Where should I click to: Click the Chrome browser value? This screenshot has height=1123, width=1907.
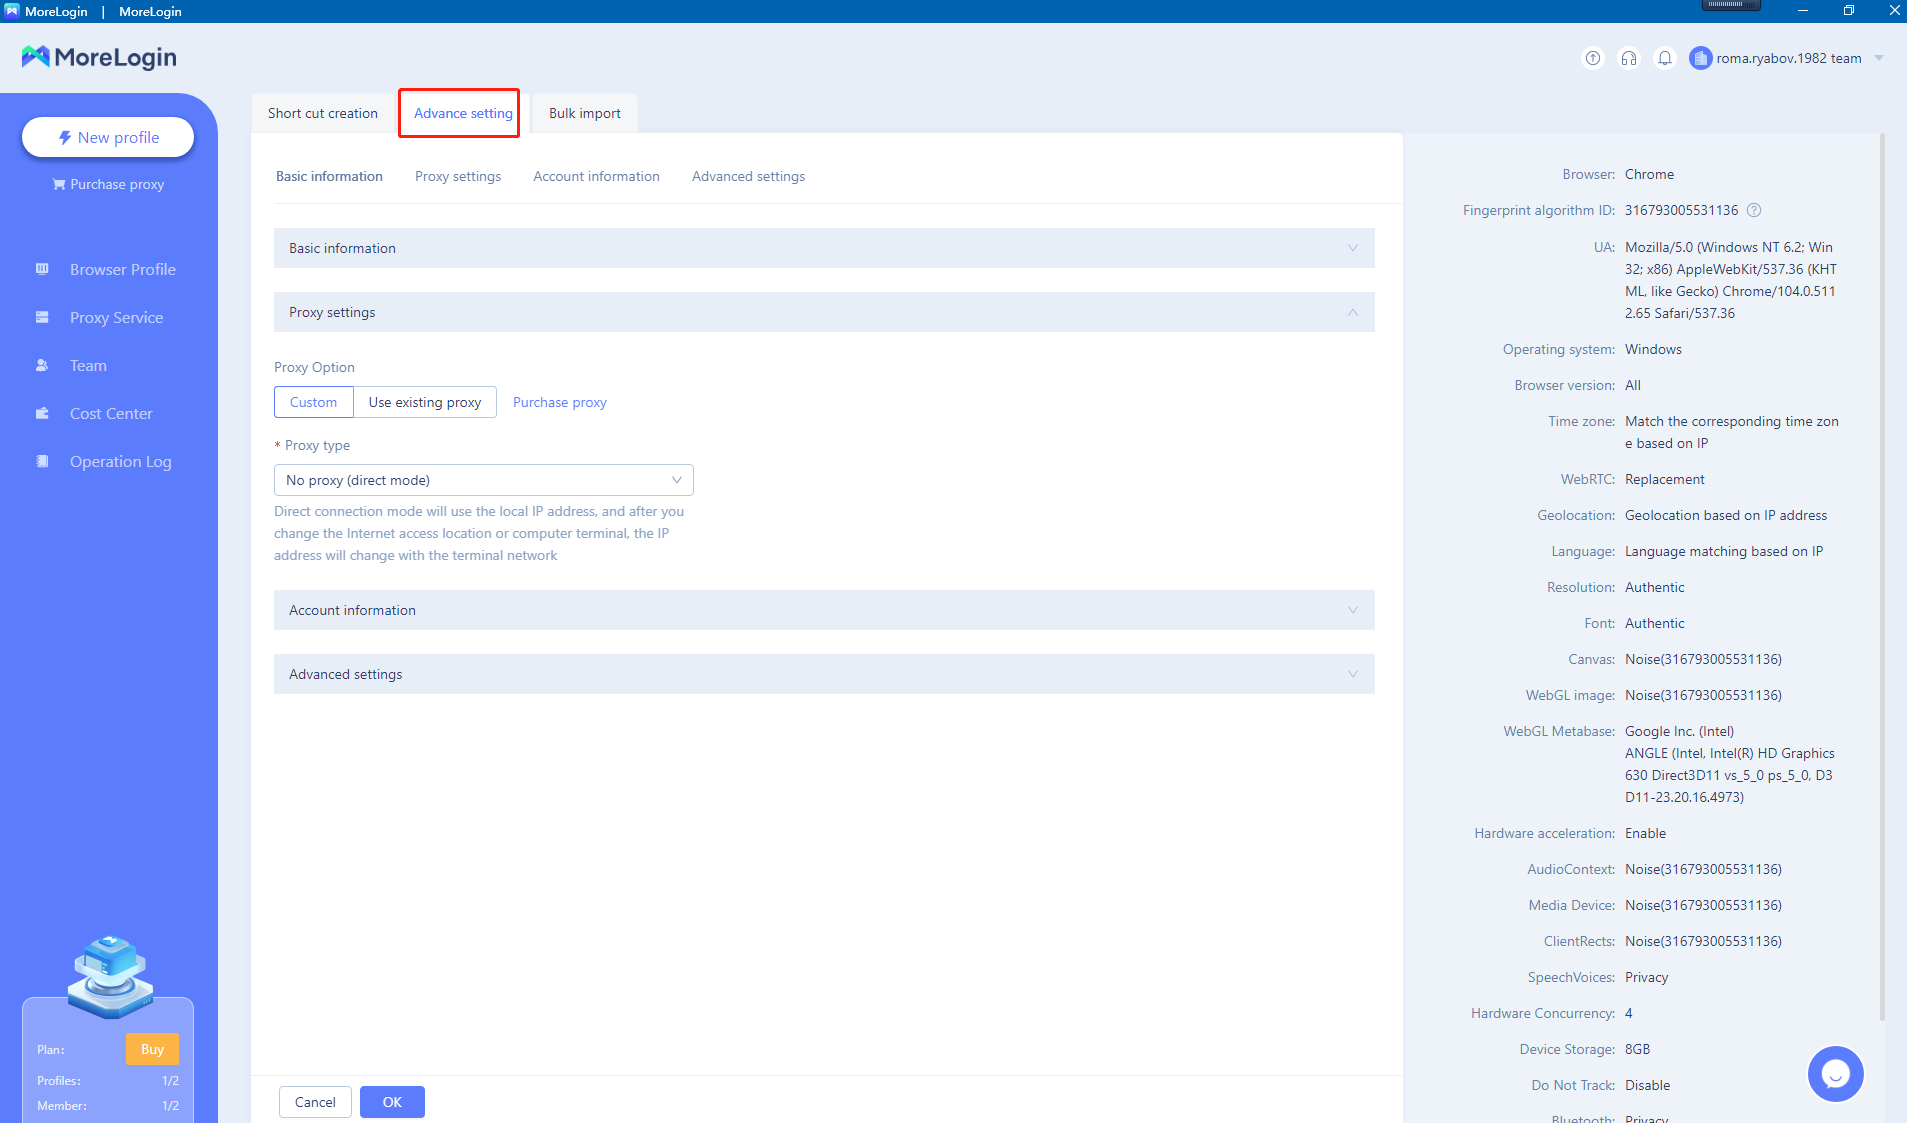point(1649,174)
